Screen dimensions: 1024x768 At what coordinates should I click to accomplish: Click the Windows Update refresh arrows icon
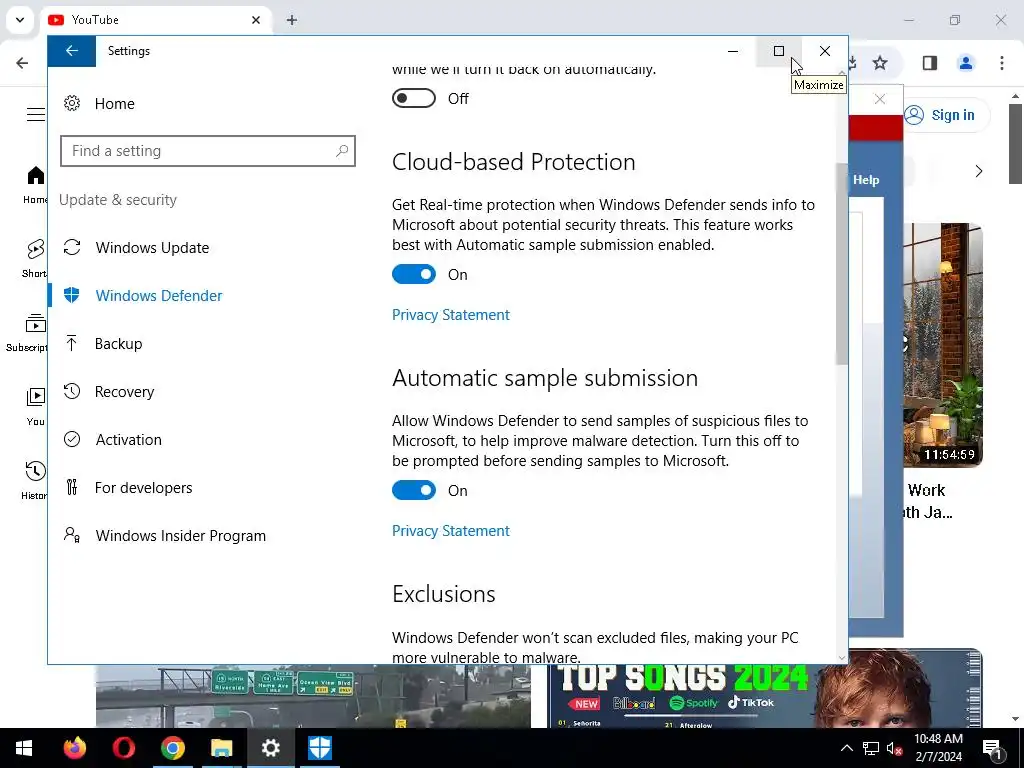72,248
